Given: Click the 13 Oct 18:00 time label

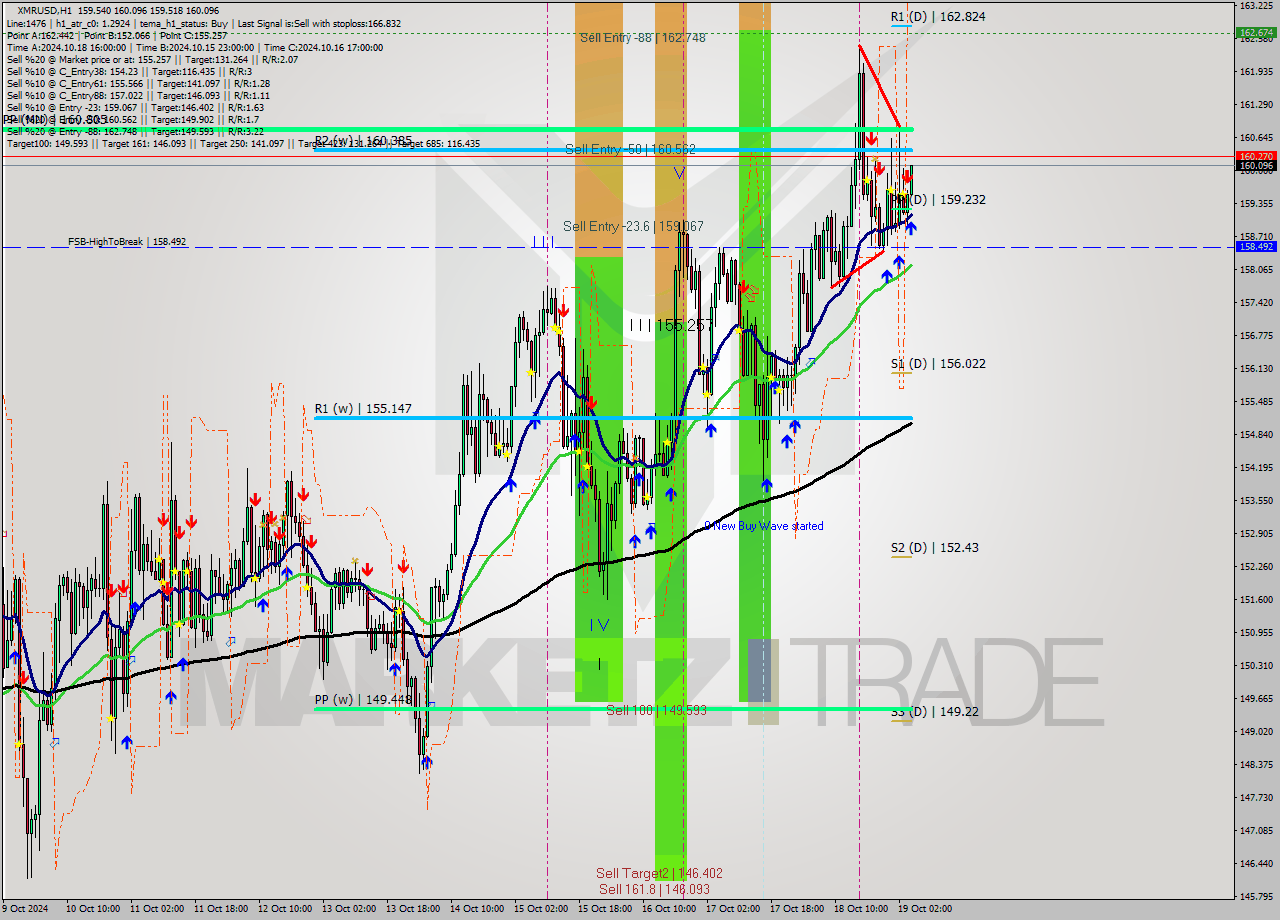Looking at the screenshot, I should pos(412,909).
